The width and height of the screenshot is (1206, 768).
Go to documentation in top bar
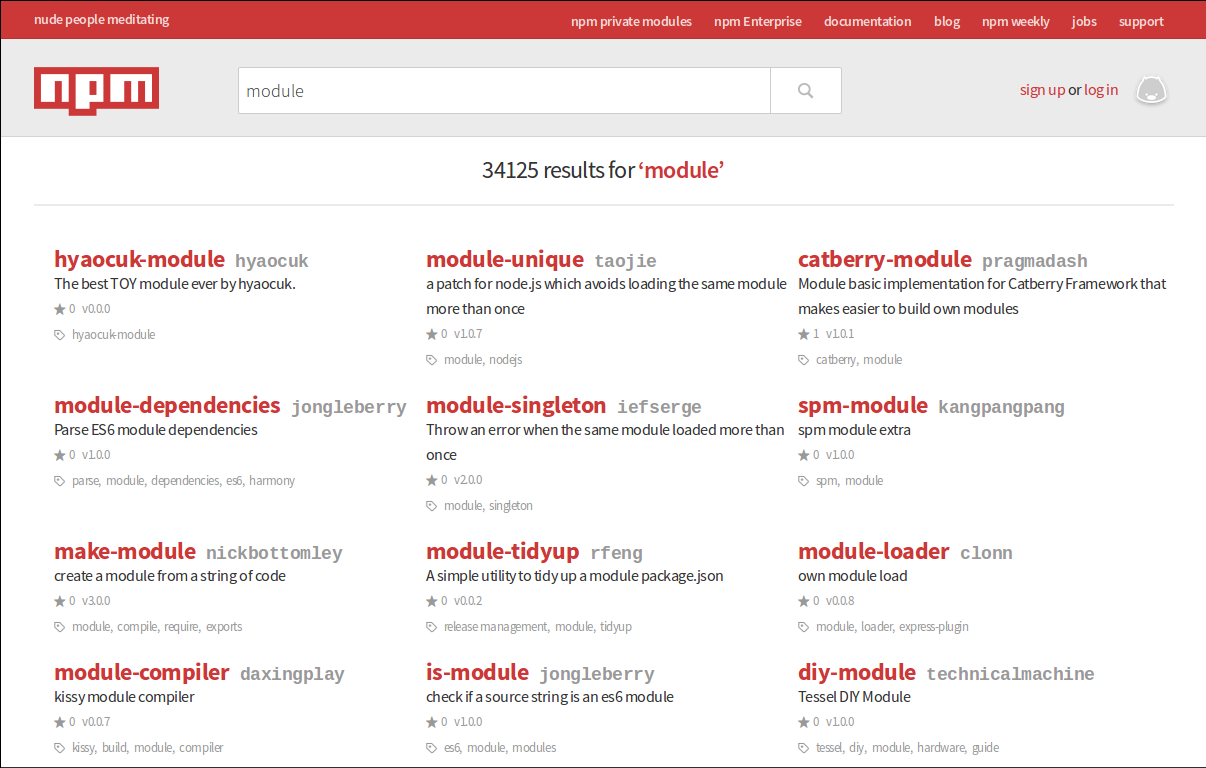point(868,21)
